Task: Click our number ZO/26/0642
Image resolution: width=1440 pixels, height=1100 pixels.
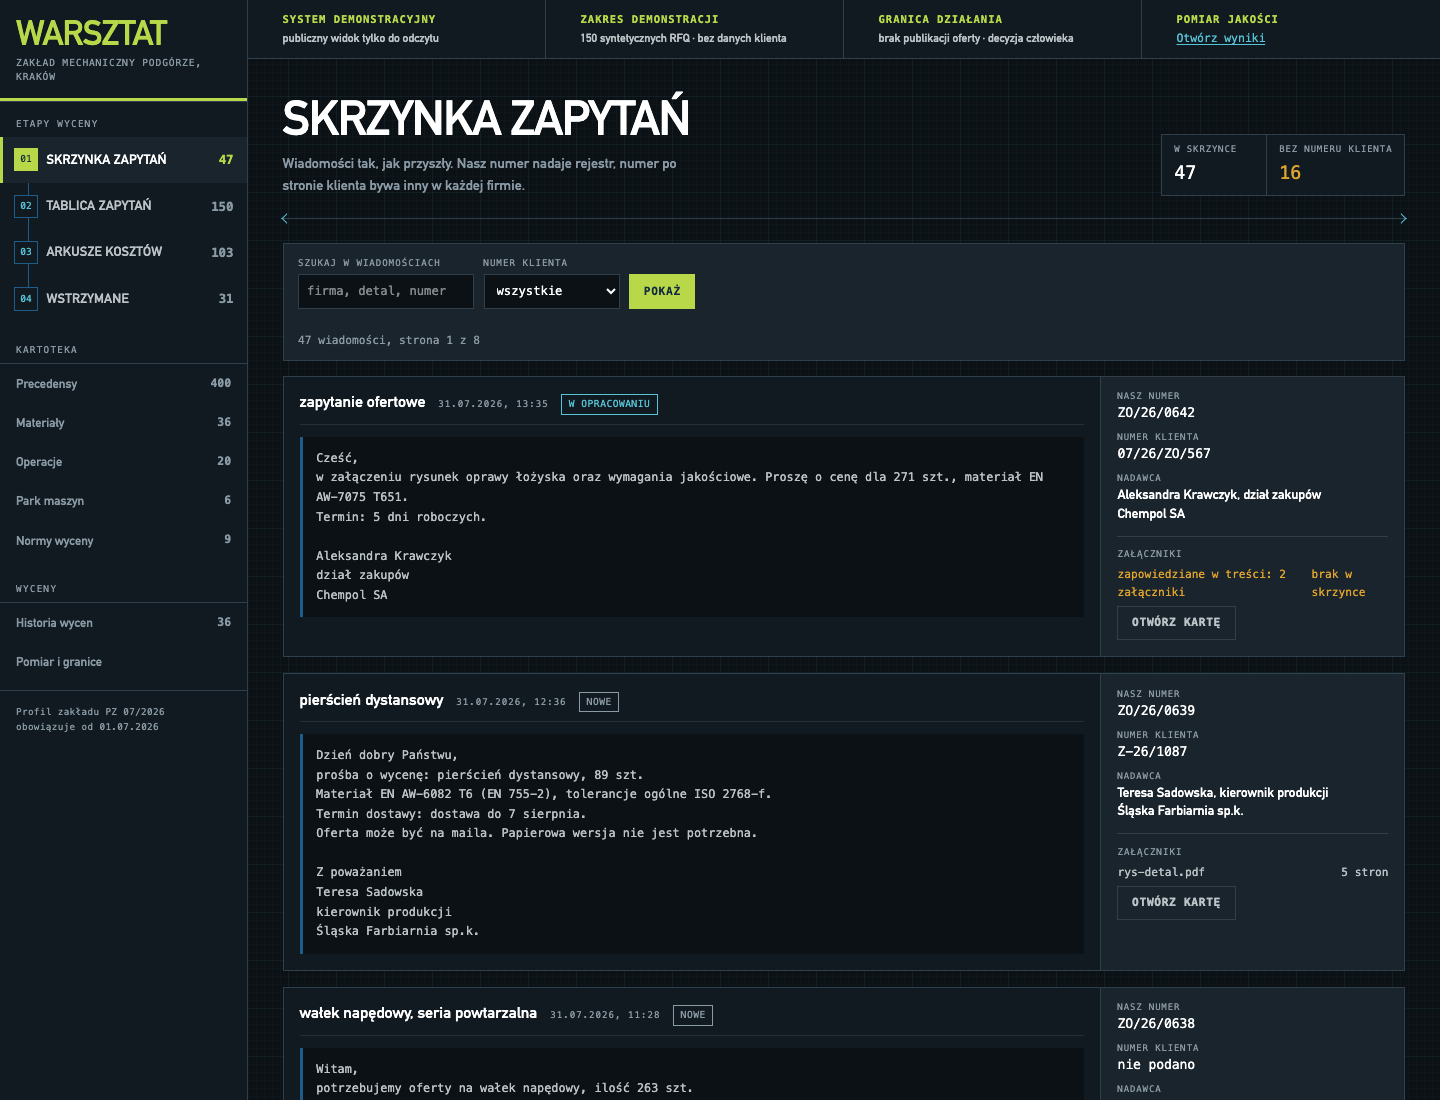Action: 1156,412
